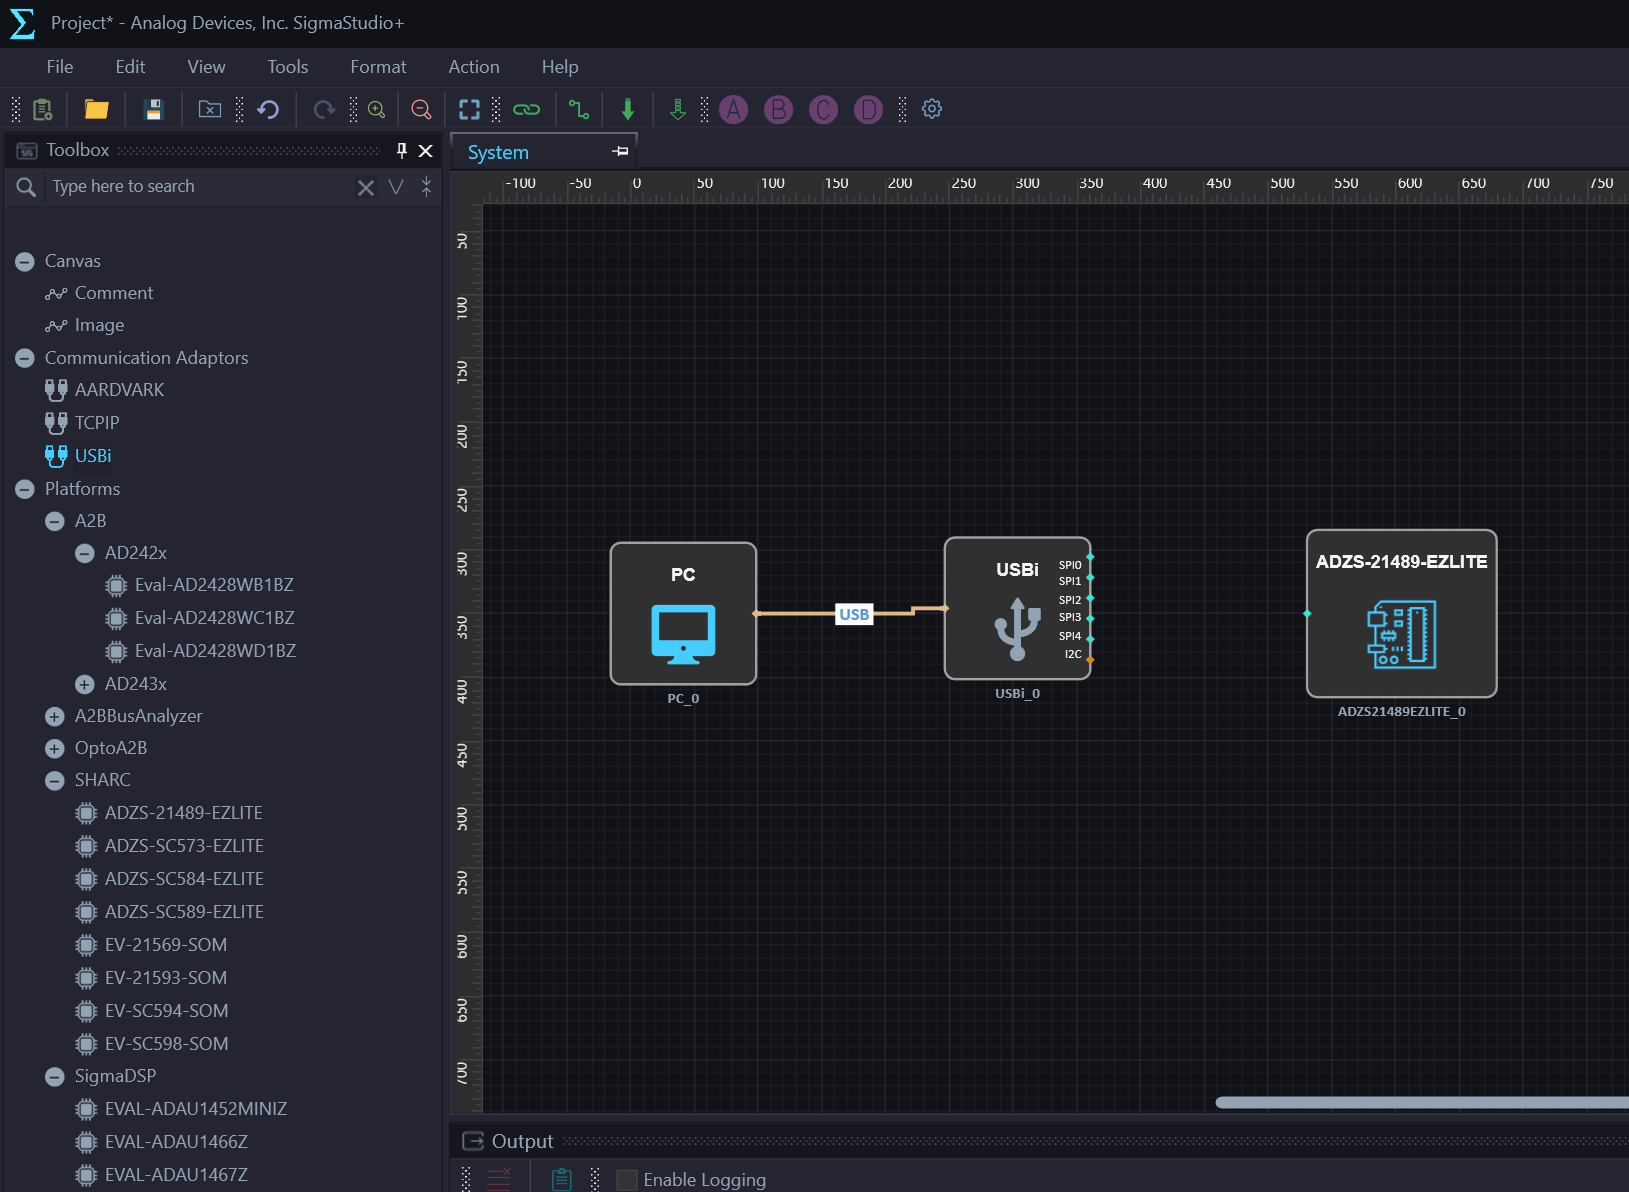Click the Undo toolbar icon

click(x=268, y=109)
